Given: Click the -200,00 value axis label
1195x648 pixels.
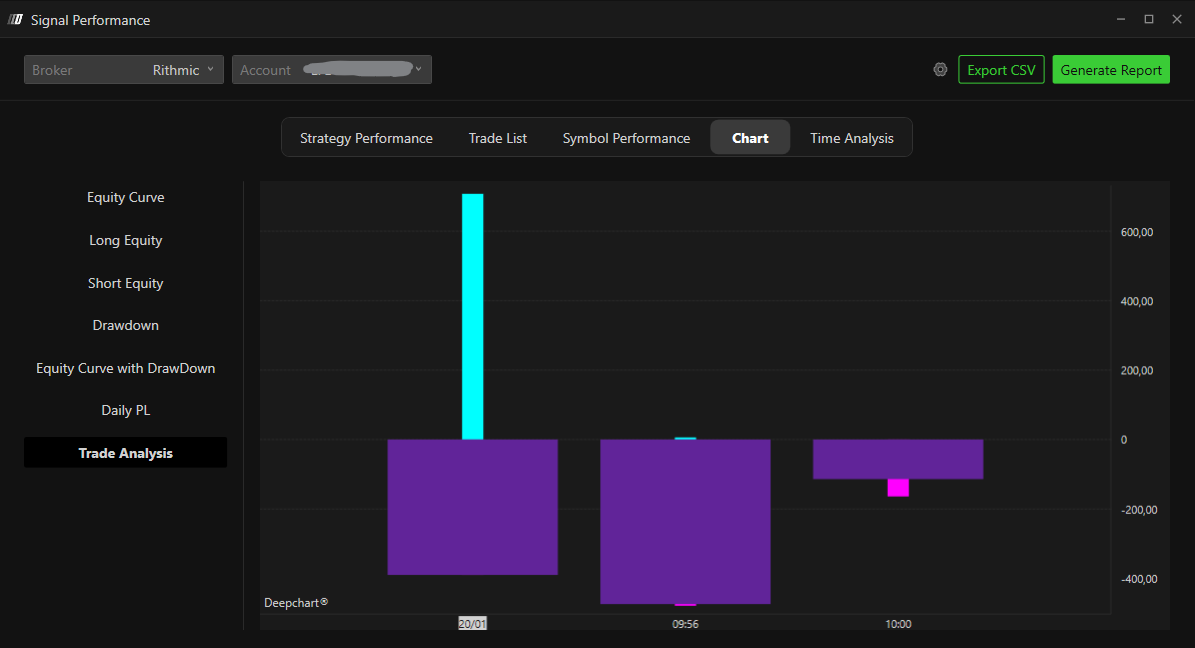Looking at the screenshot, I should pos(1139,509).
